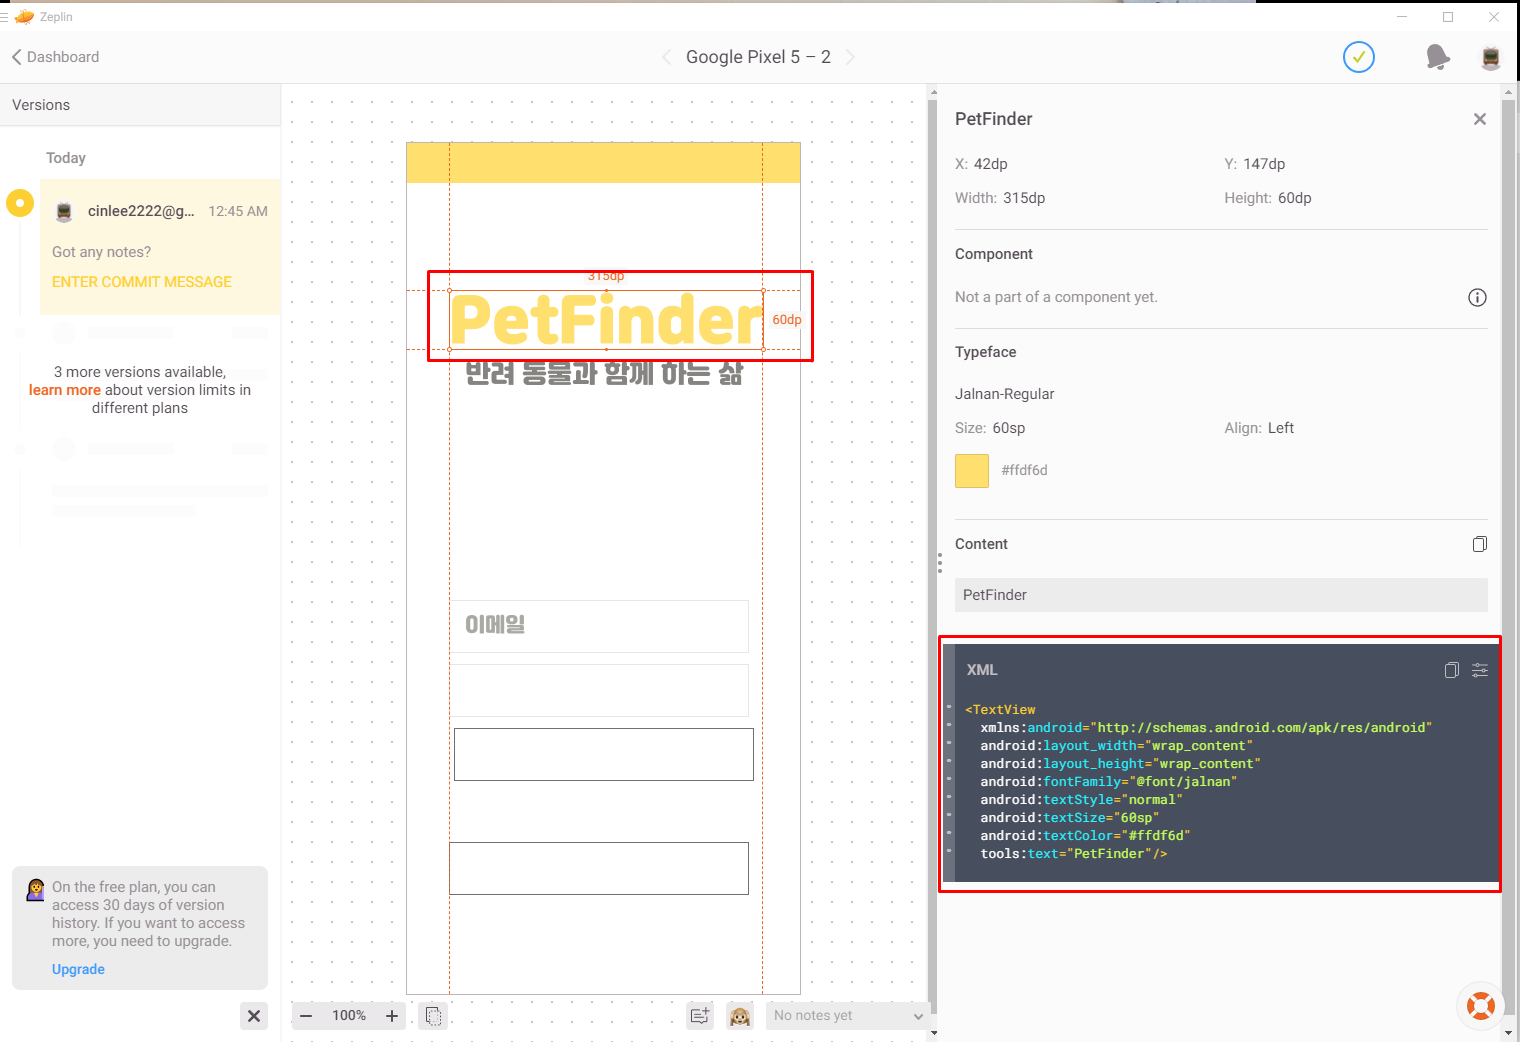Select the PetFinder content field
This screenshot has width=1520, height=1042.
pos(1221,595)
